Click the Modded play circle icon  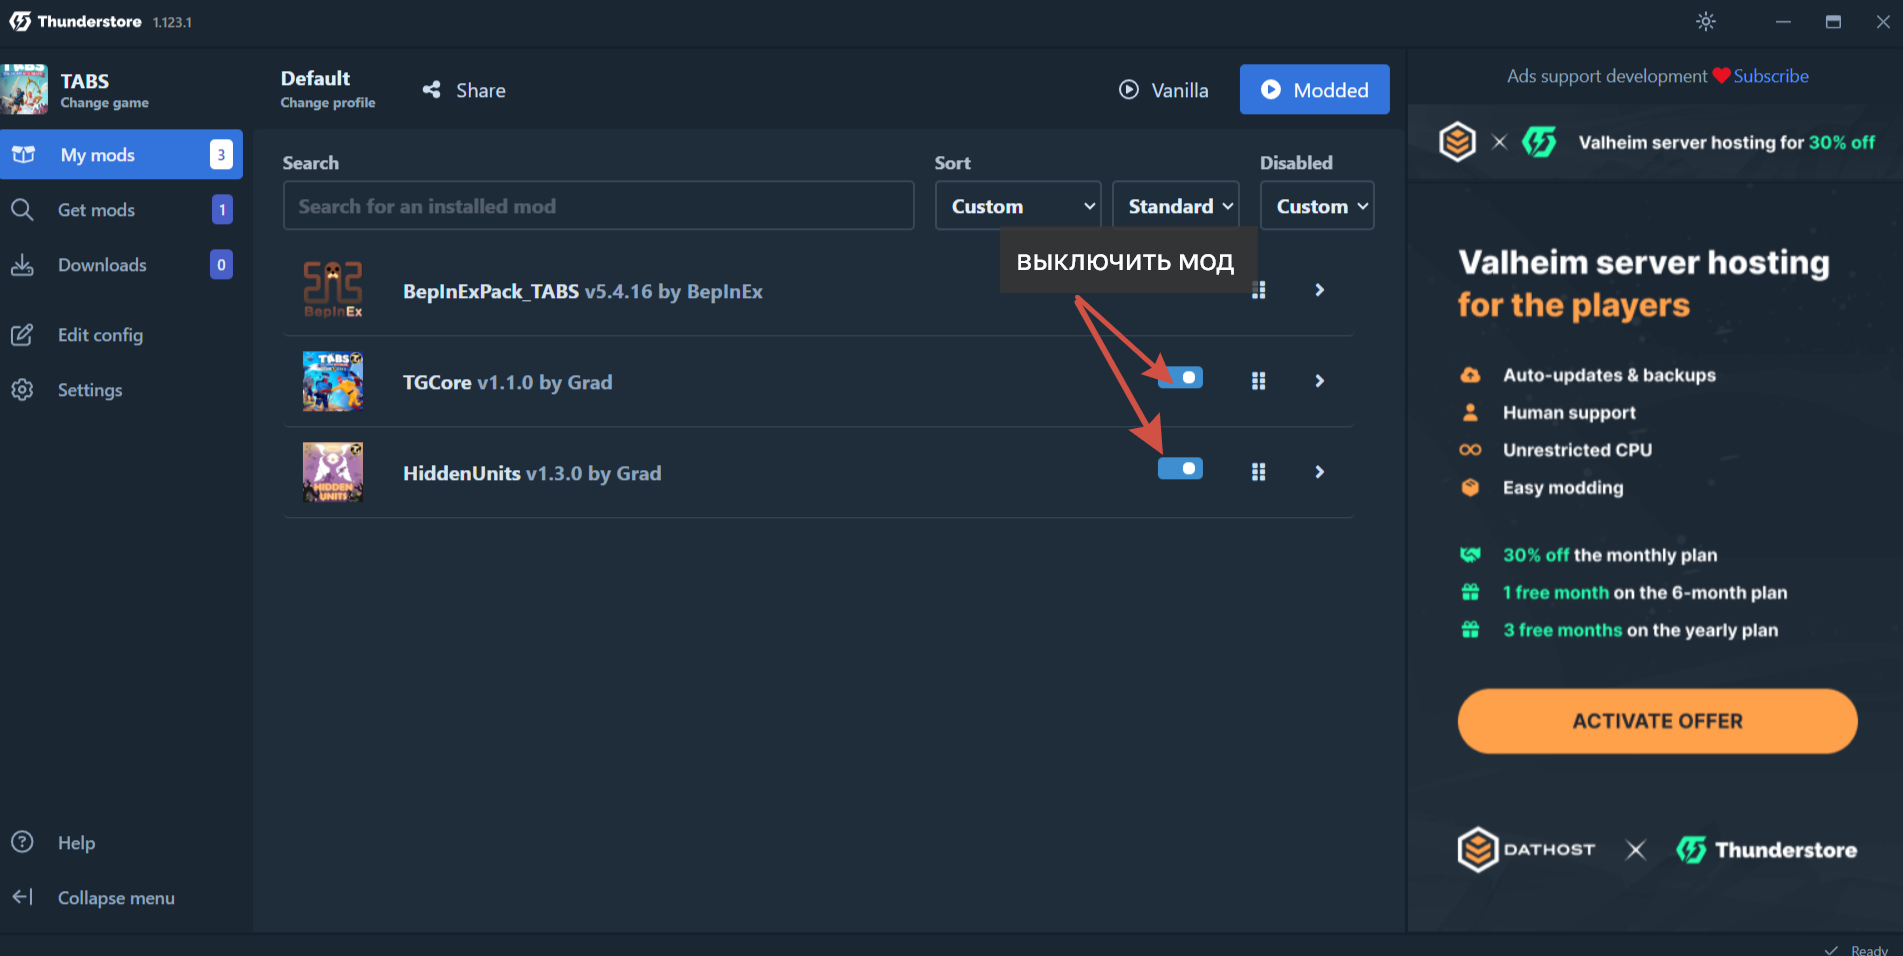[x=1271, y=90]
